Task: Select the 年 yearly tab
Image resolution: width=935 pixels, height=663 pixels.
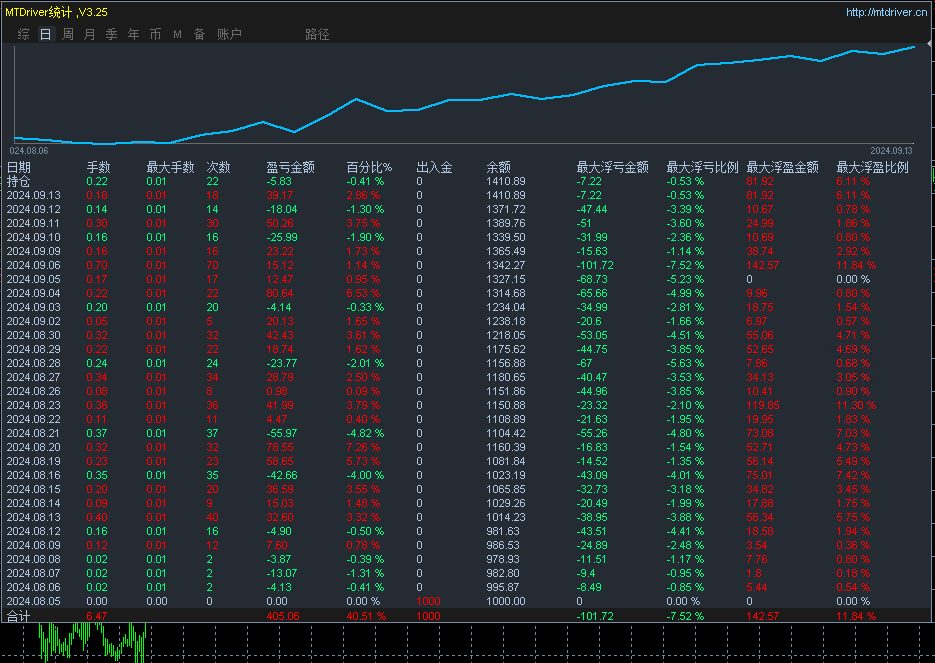Action: tap(134, 34)
